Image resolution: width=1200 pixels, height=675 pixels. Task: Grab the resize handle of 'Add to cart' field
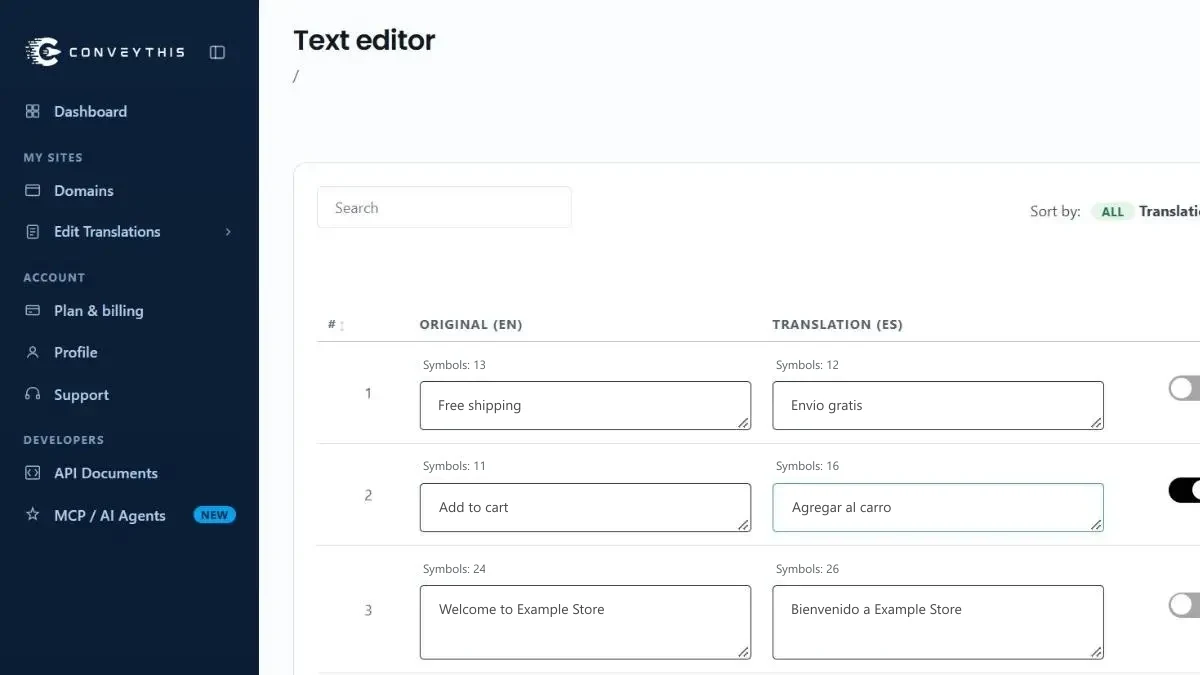743,525
